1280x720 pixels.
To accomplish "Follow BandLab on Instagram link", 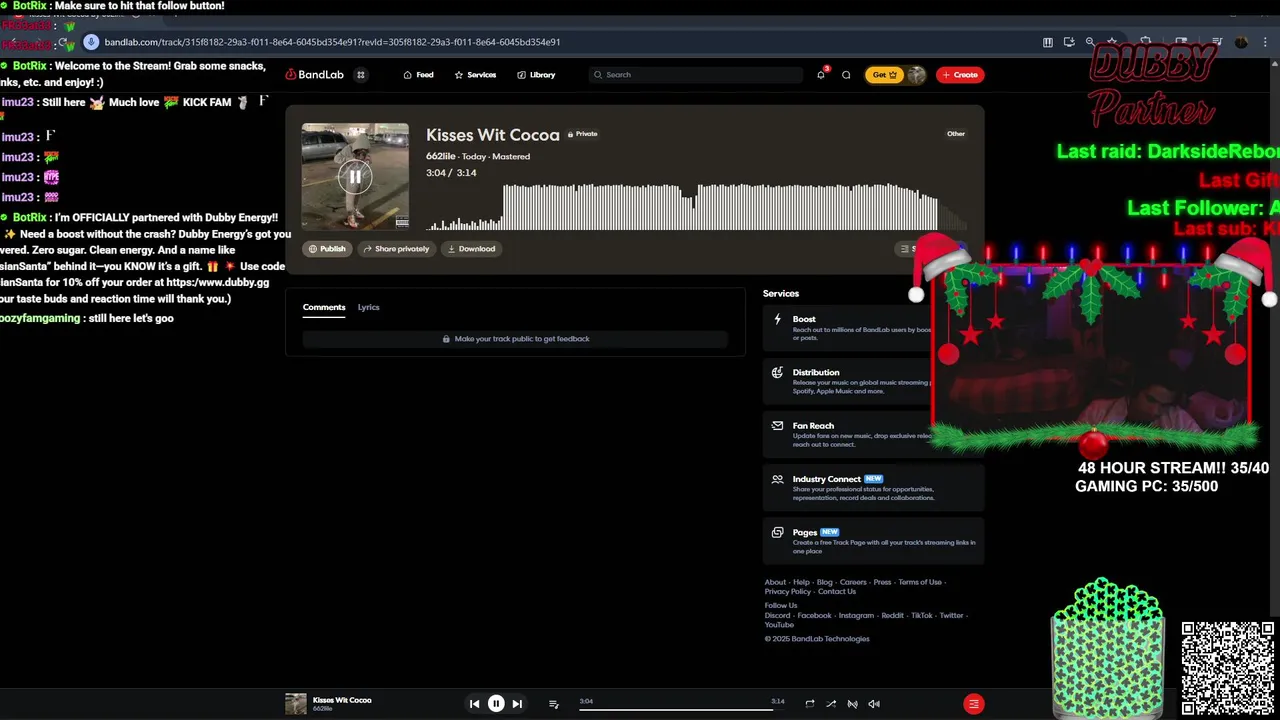I will coord(856,616).
